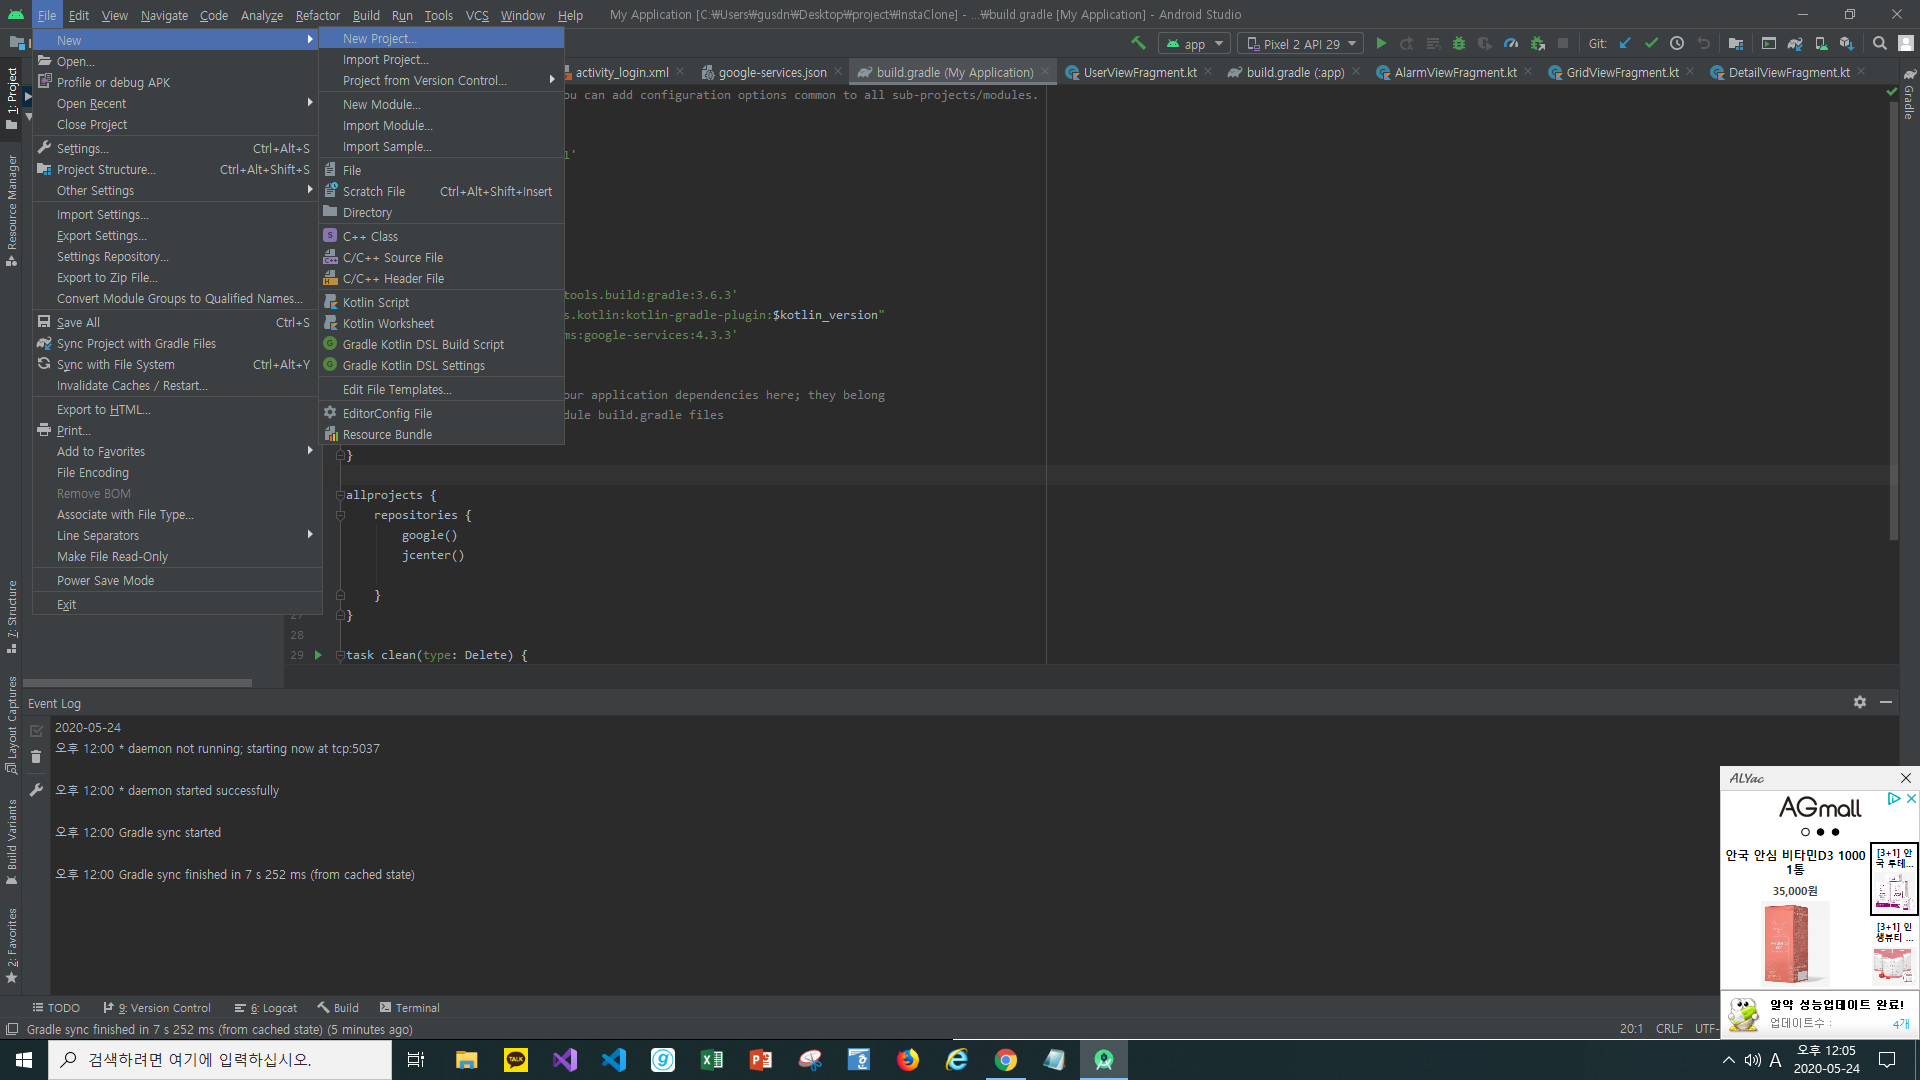
Task: Open the Profiler gauge icon
Action: coord(1511,43)
